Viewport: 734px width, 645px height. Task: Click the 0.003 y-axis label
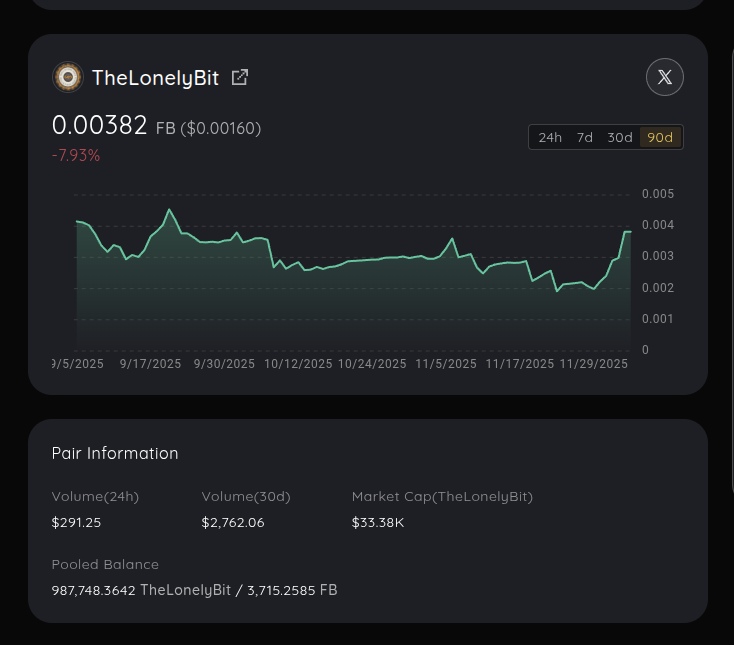click(658, 256)
